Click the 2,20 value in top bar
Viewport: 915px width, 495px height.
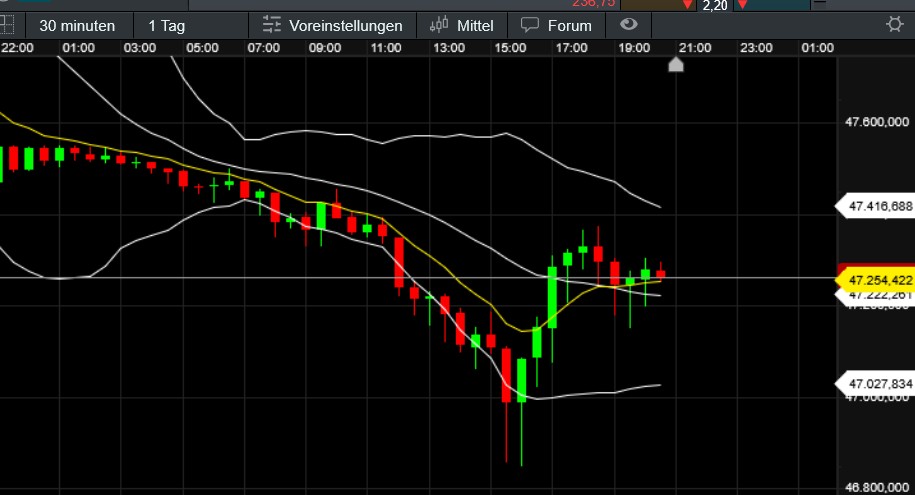click(714, 6)
